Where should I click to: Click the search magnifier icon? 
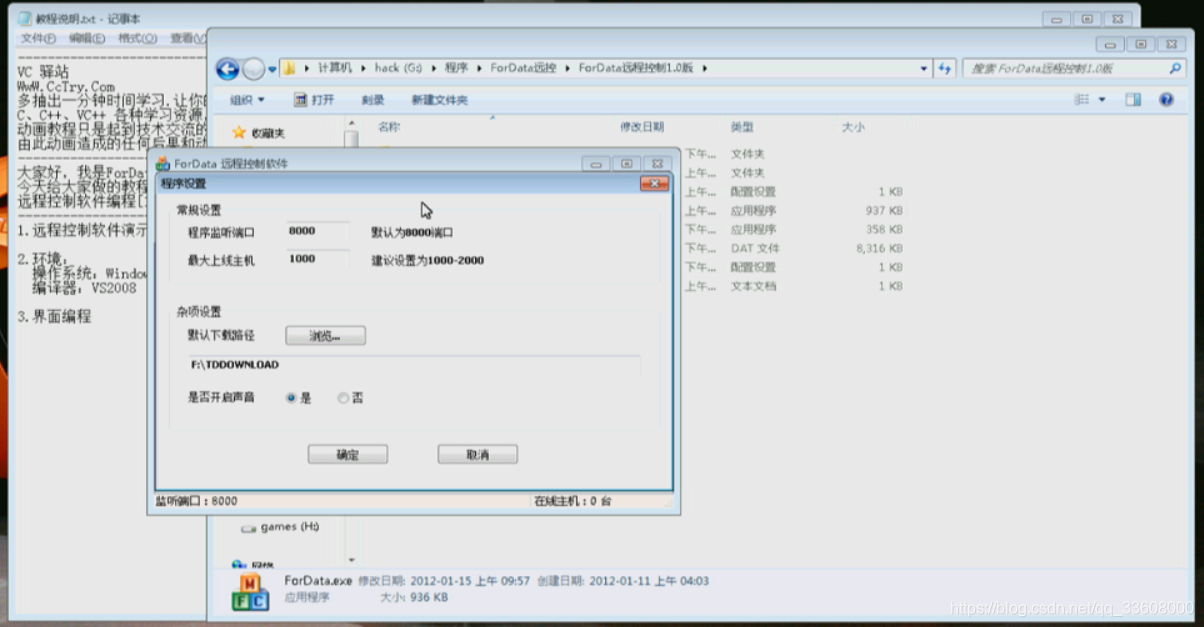click(x=1176, y=69)
